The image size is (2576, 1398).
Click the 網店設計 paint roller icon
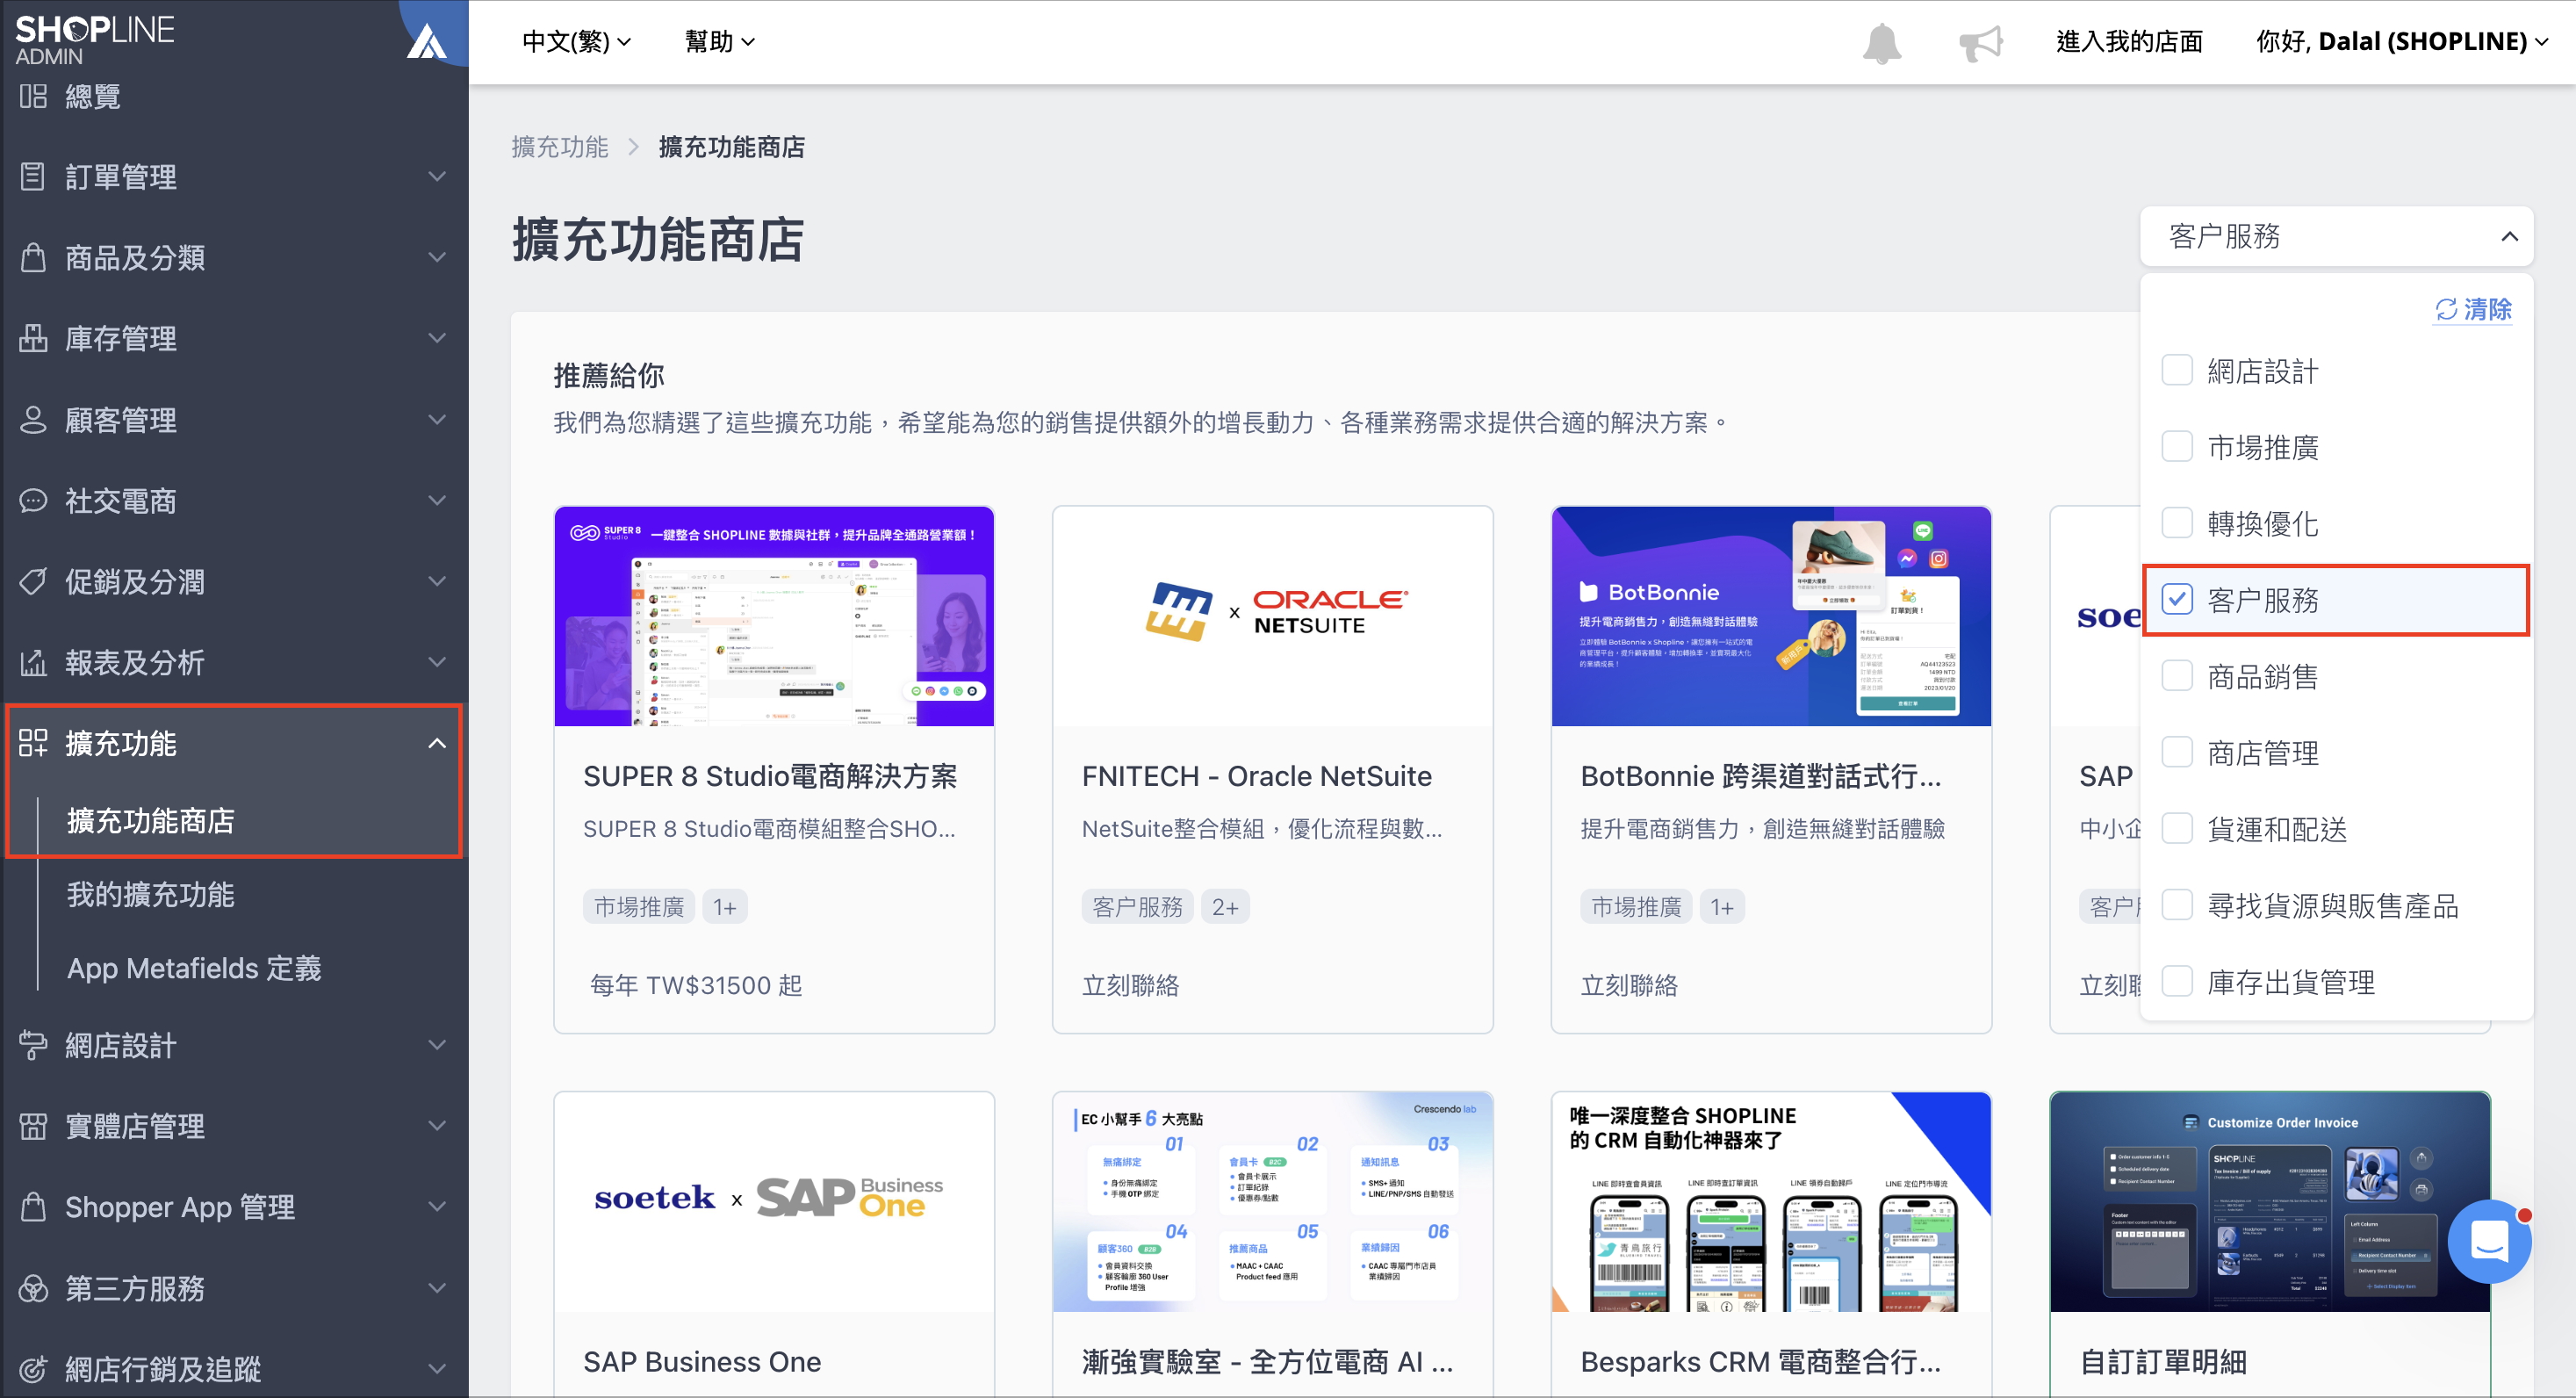click(33, 1045)
